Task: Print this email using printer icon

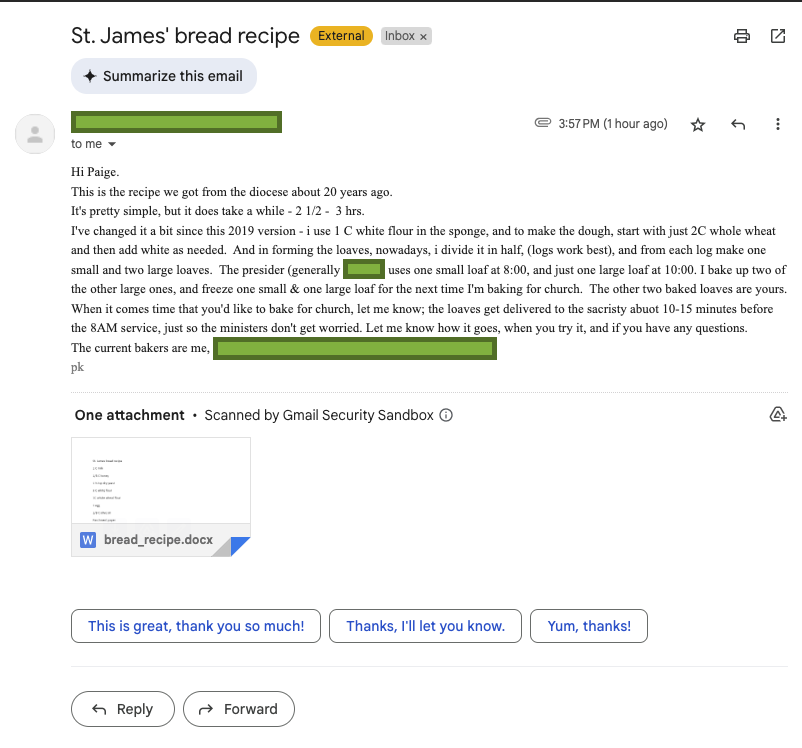Action: (742, 36)
